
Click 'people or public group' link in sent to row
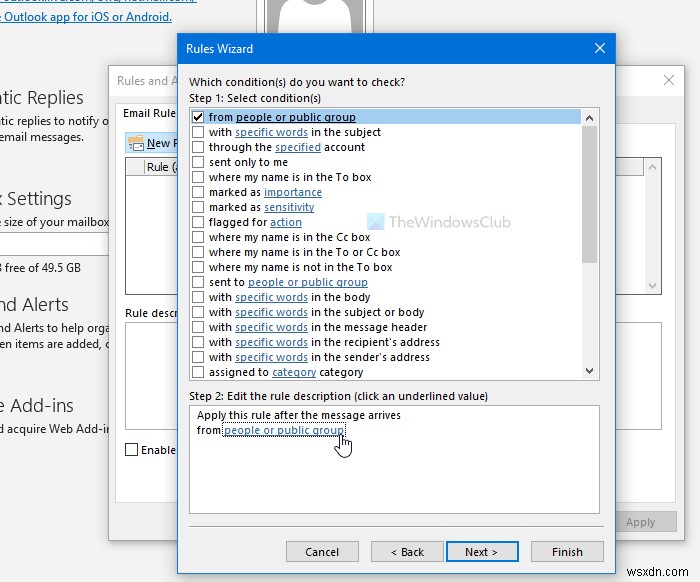click(308, 282)
